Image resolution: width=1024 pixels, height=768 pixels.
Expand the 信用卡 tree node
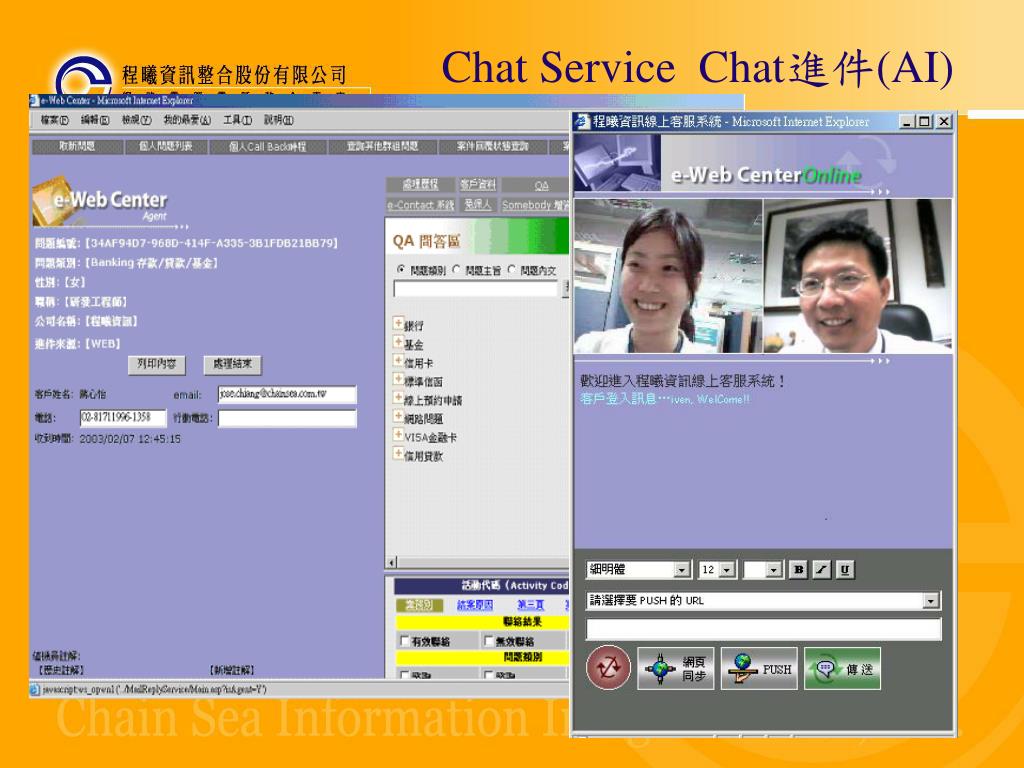pos(398,360)
